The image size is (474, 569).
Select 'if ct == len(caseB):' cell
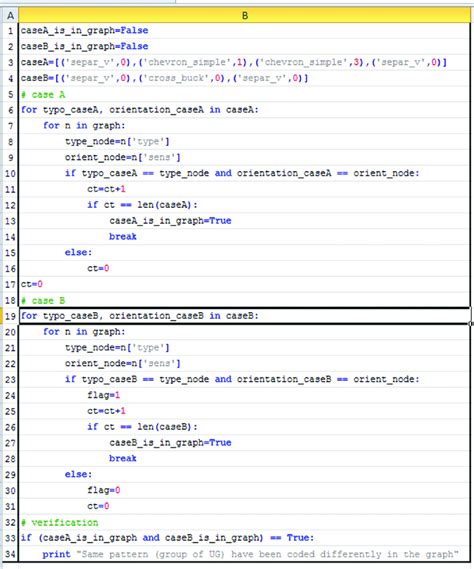(x=245, y=427)
